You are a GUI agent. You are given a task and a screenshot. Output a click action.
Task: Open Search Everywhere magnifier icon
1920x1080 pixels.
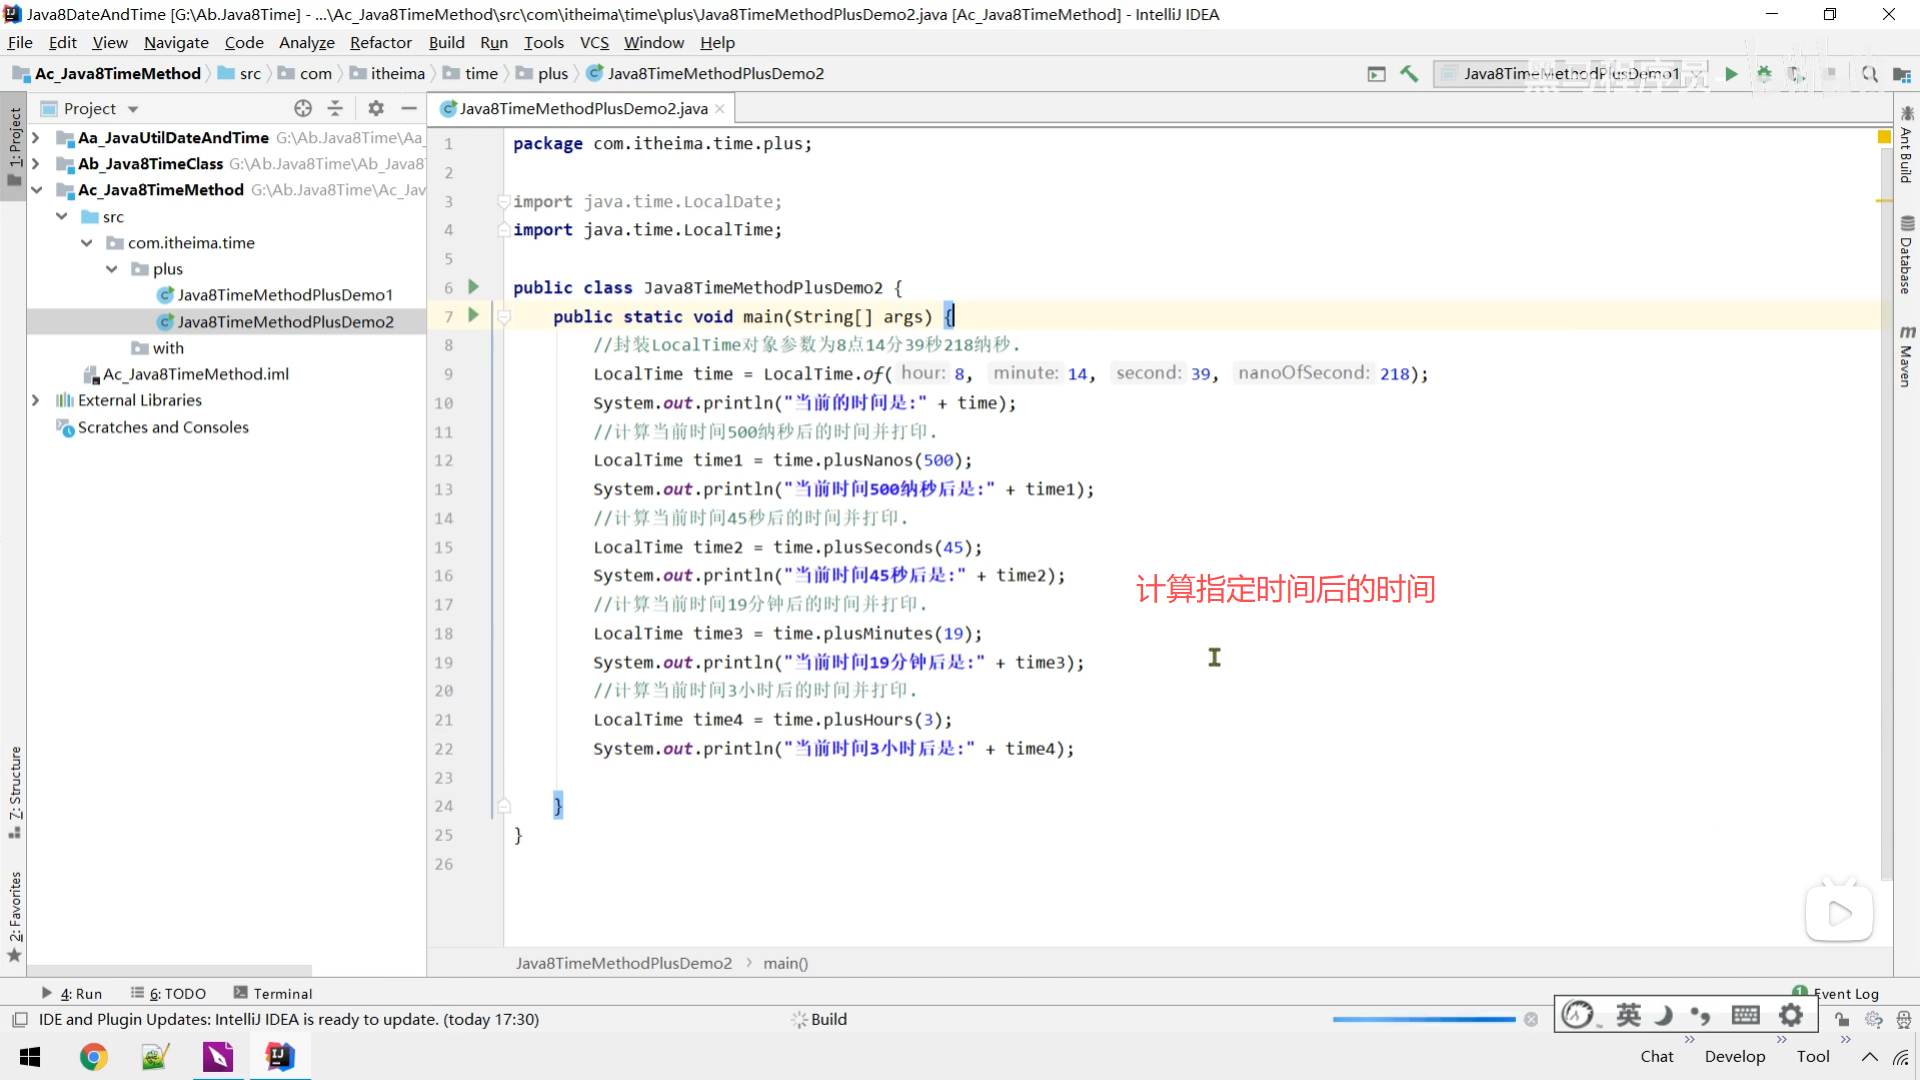[1869, 74]
